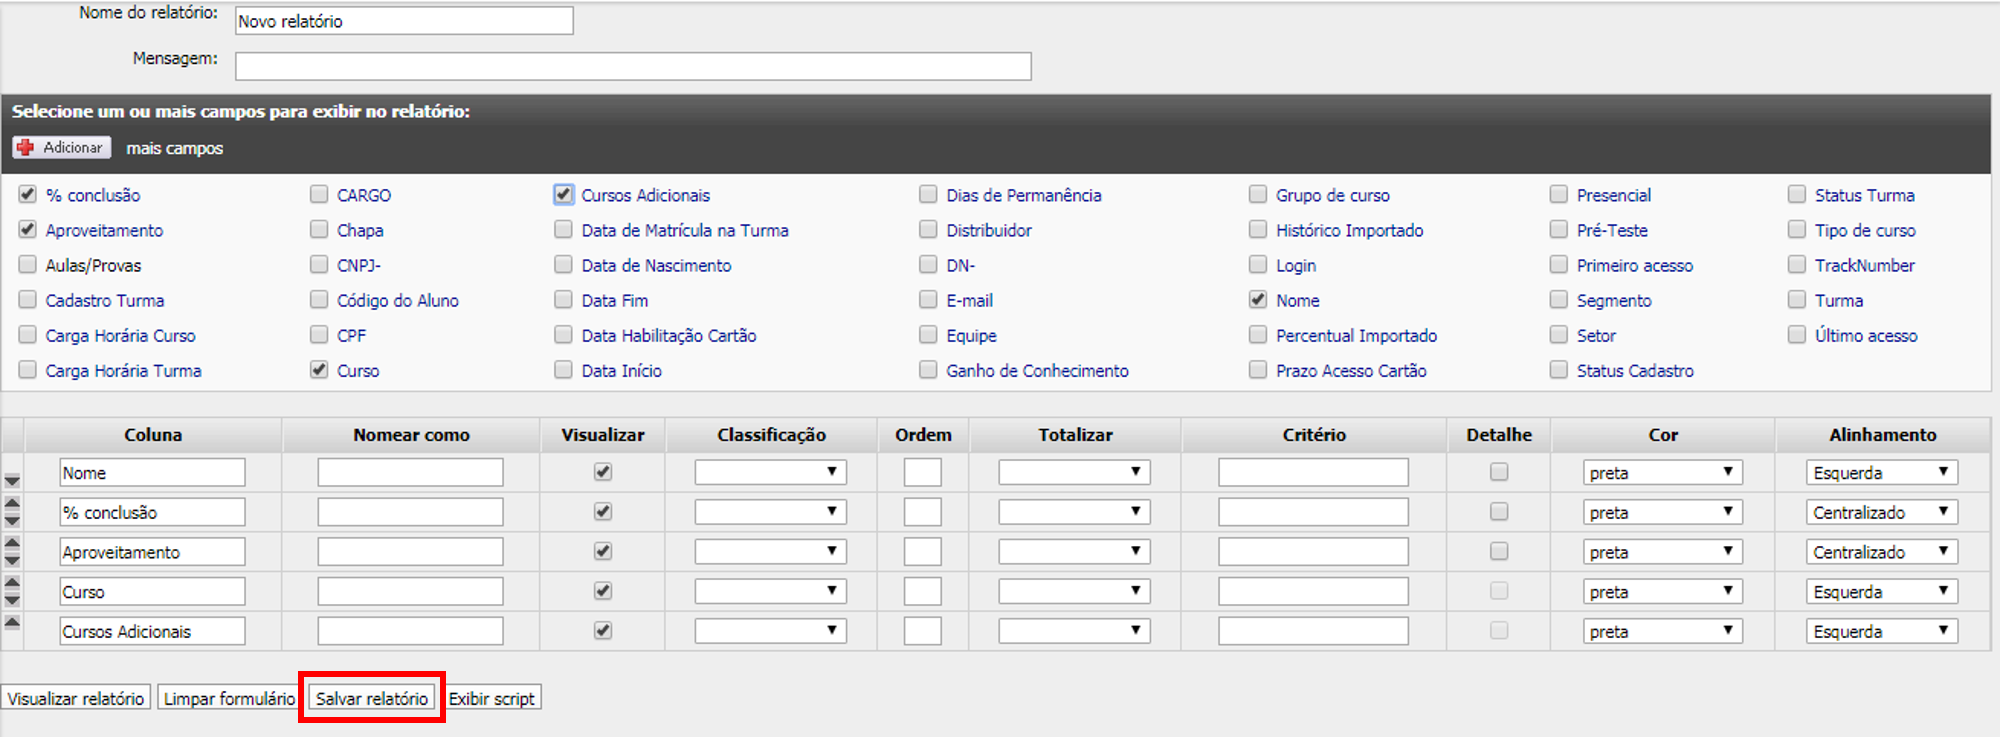Move the Curso row down

coord(12,600)
